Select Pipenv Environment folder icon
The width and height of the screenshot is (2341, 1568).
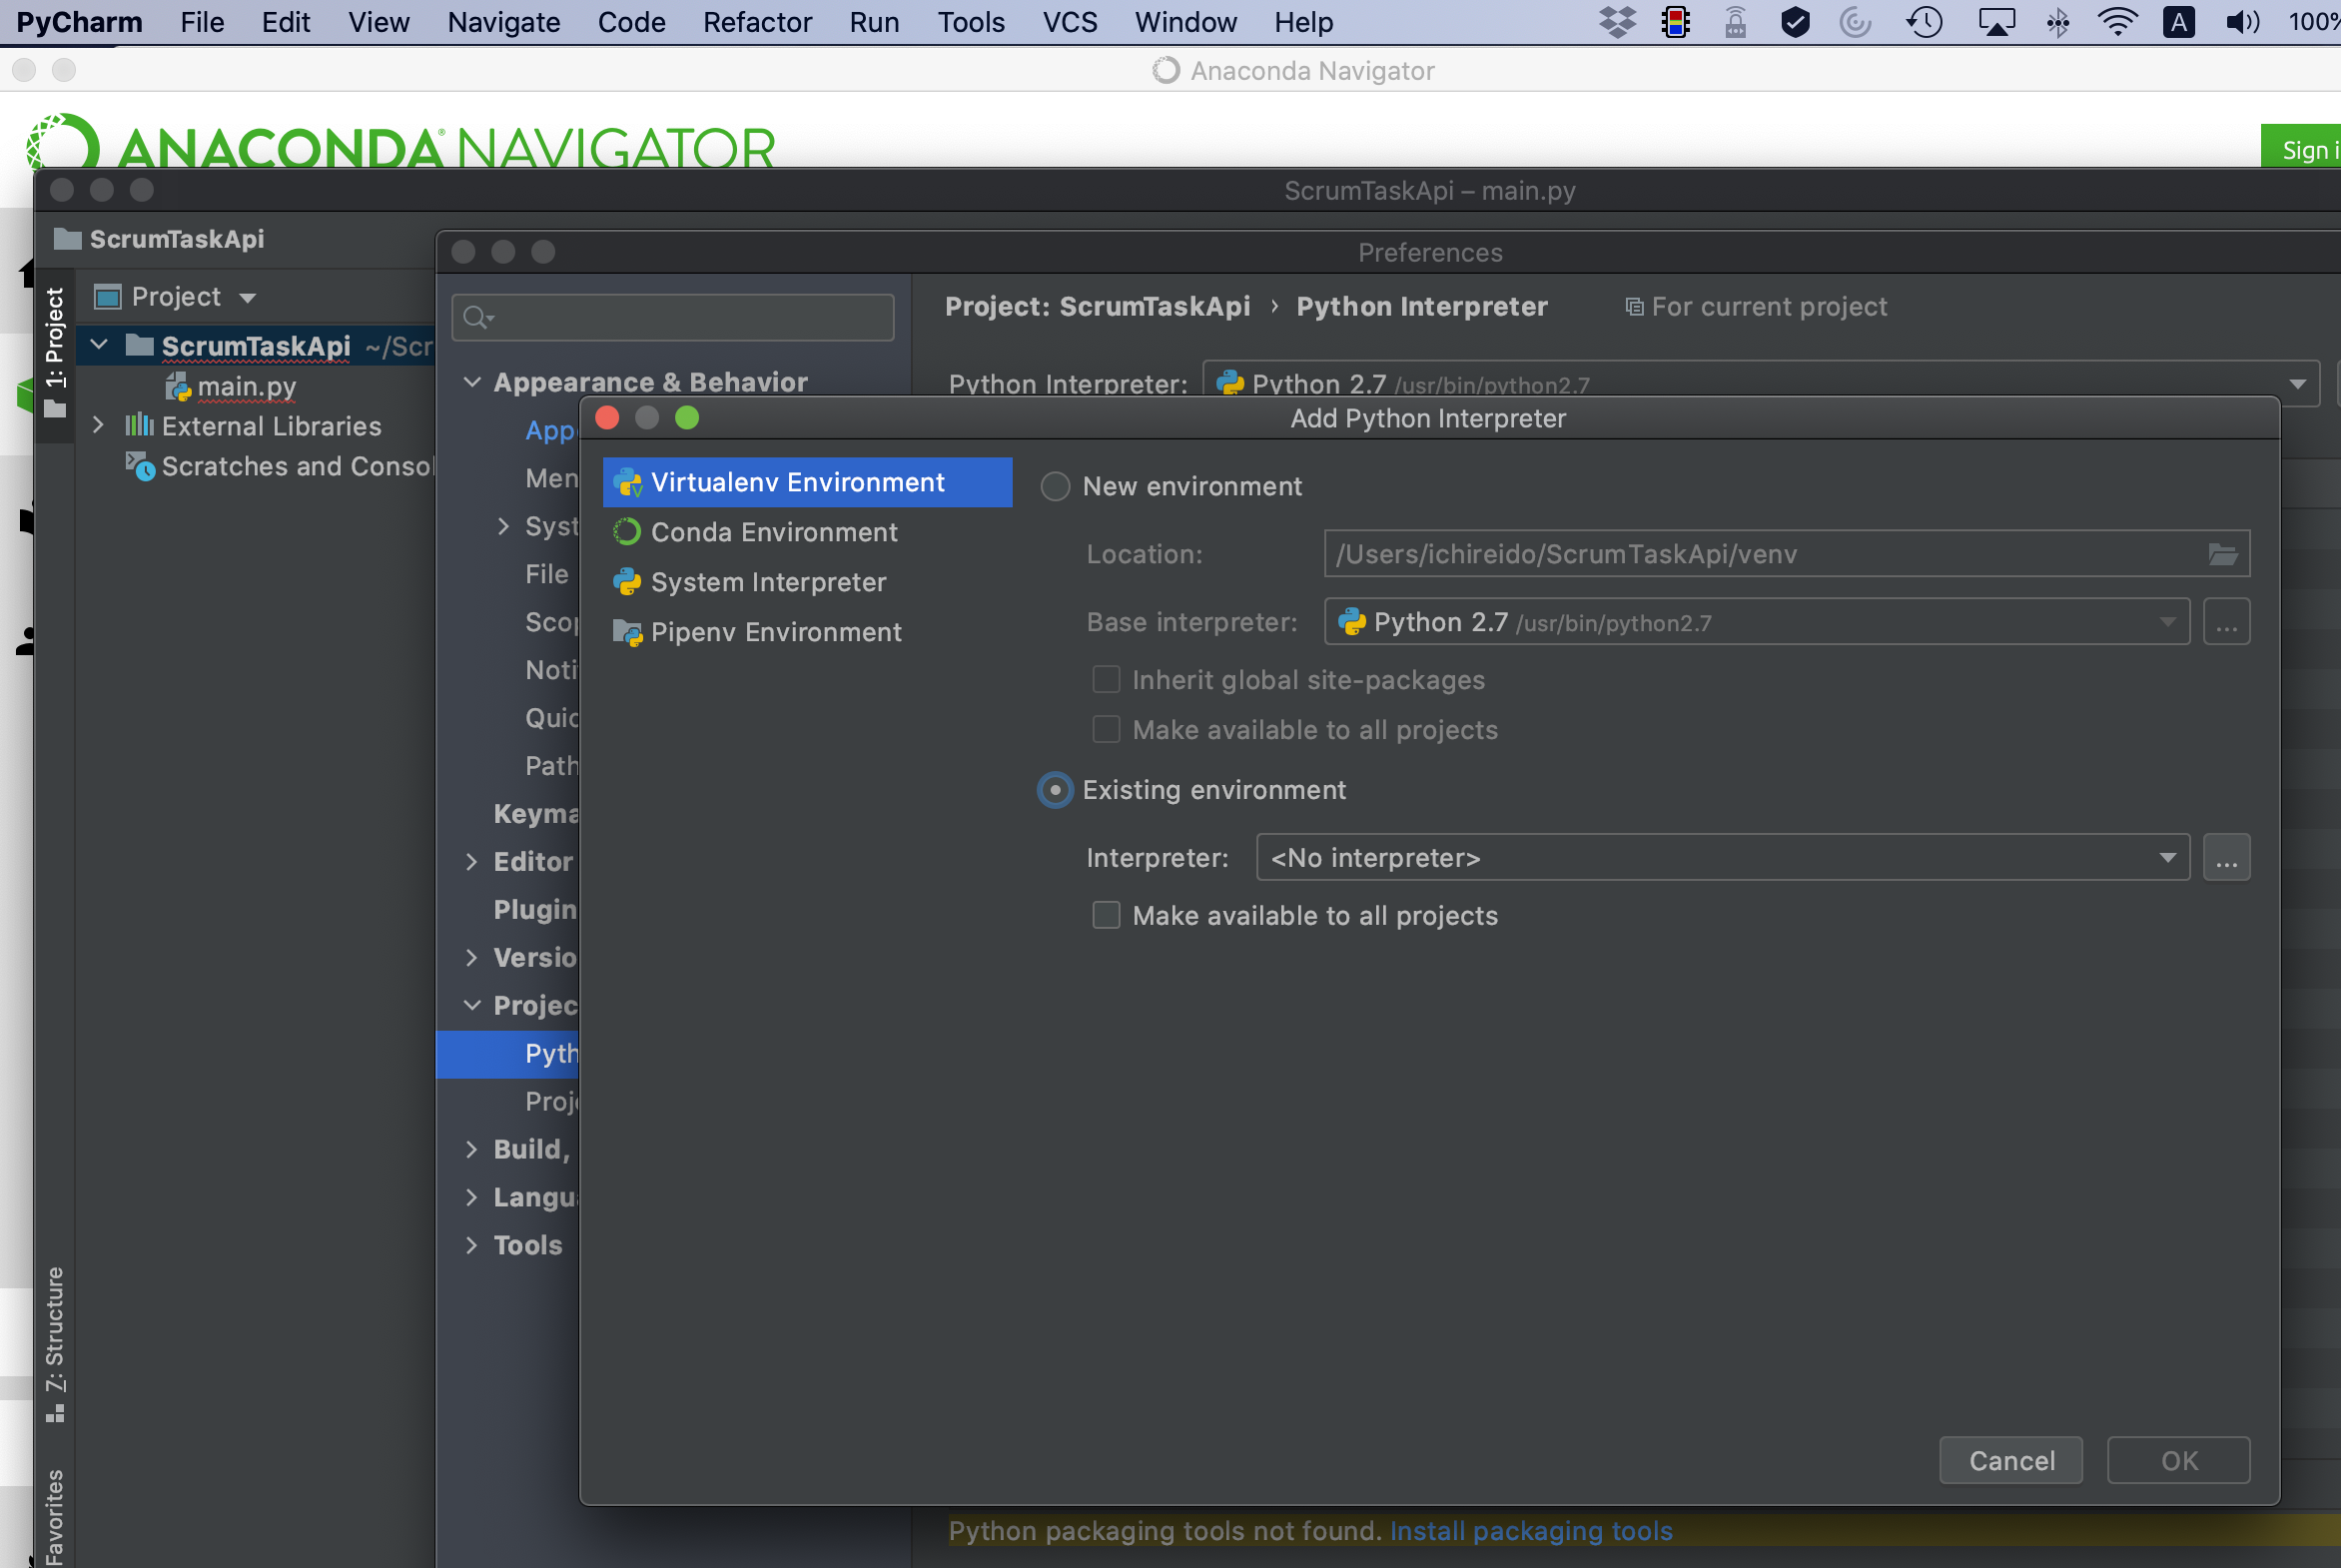coord(627,632)
